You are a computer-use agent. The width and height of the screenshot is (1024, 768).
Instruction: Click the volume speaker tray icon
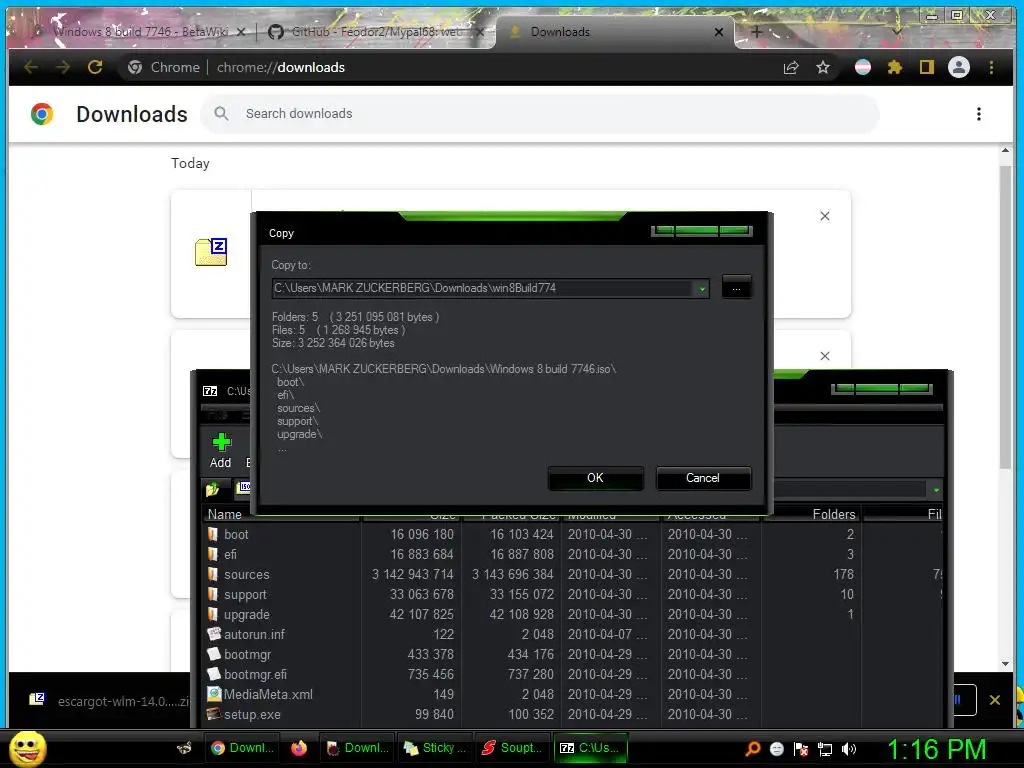pyautogui.click(x=849, y=749)
